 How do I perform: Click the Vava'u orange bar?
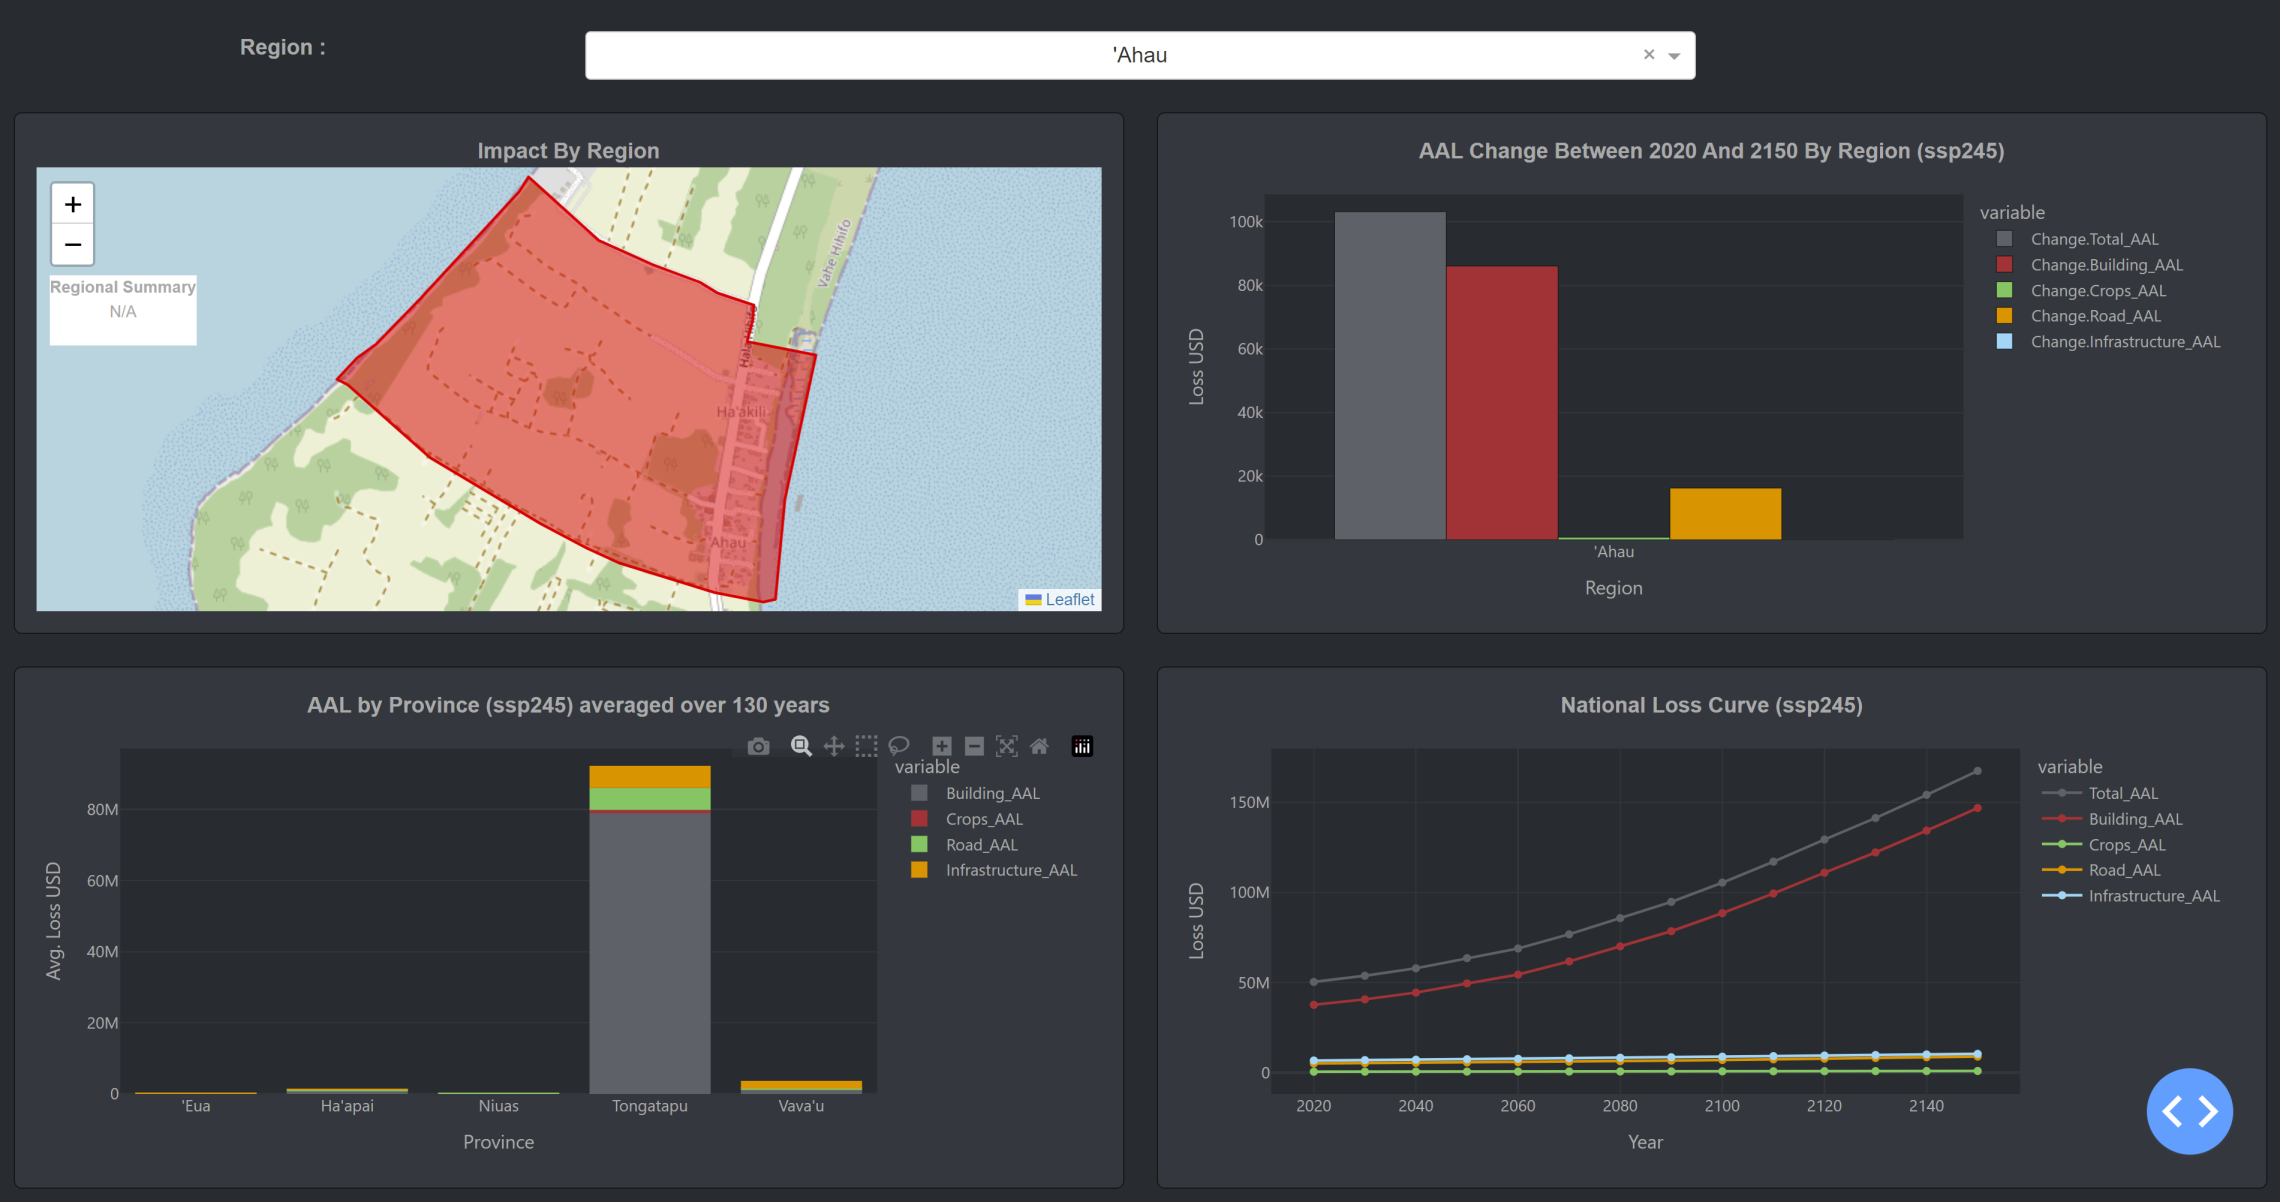tap(801, 1085)
